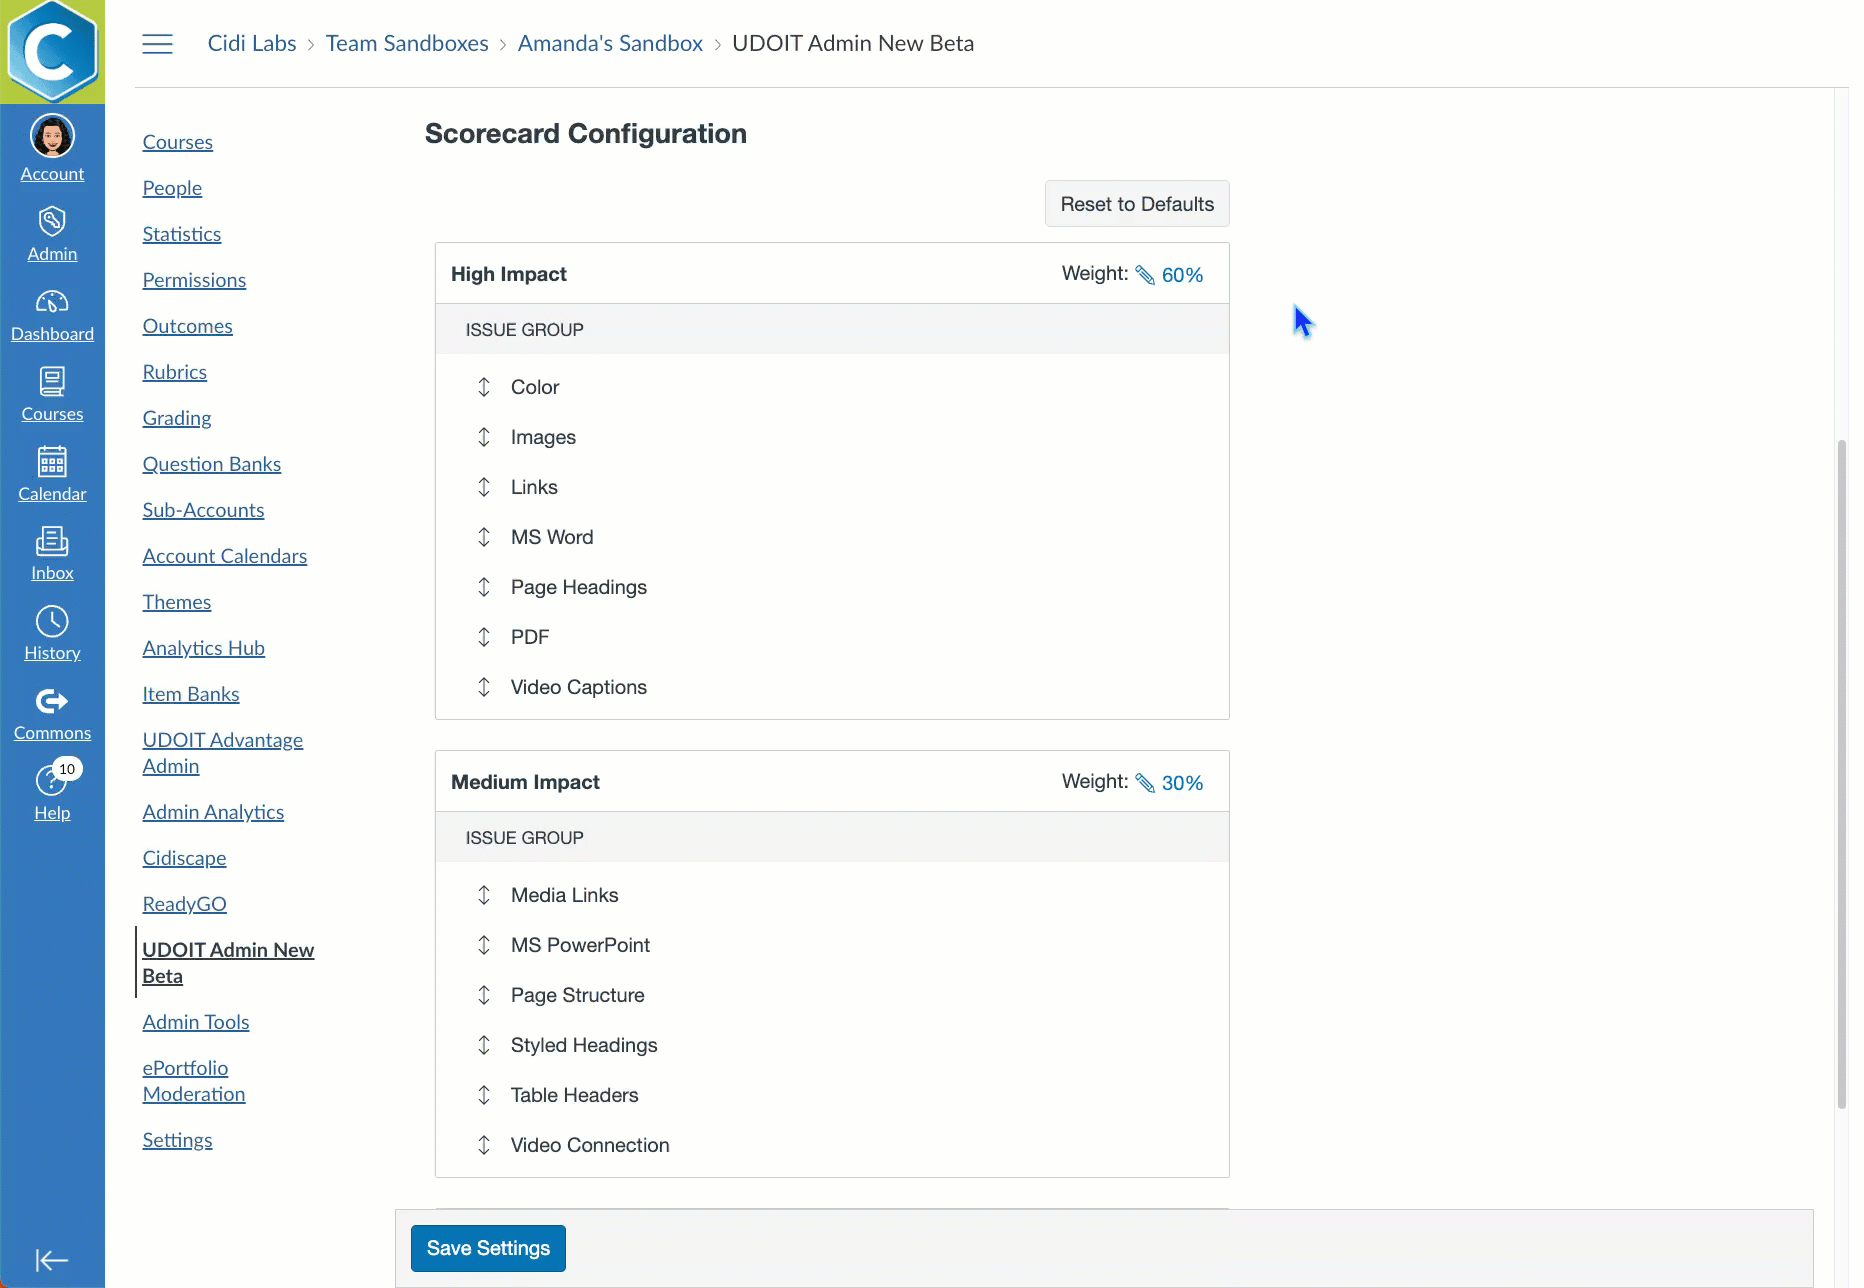Click the Medium Impact section heading

point(525,782)
